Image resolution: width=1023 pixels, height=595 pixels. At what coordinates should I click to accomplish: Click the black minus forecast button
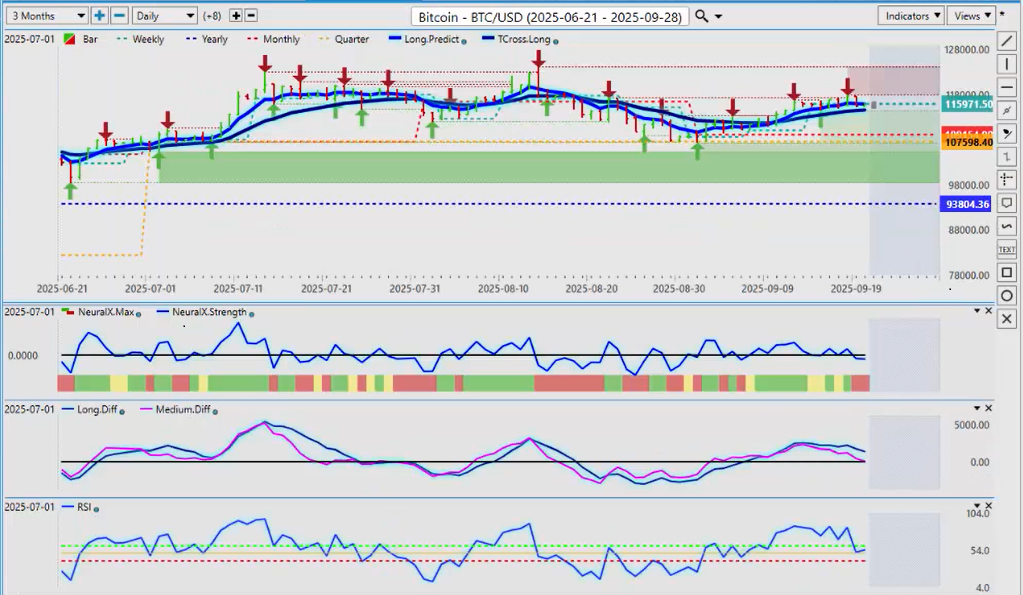(251, 16)
